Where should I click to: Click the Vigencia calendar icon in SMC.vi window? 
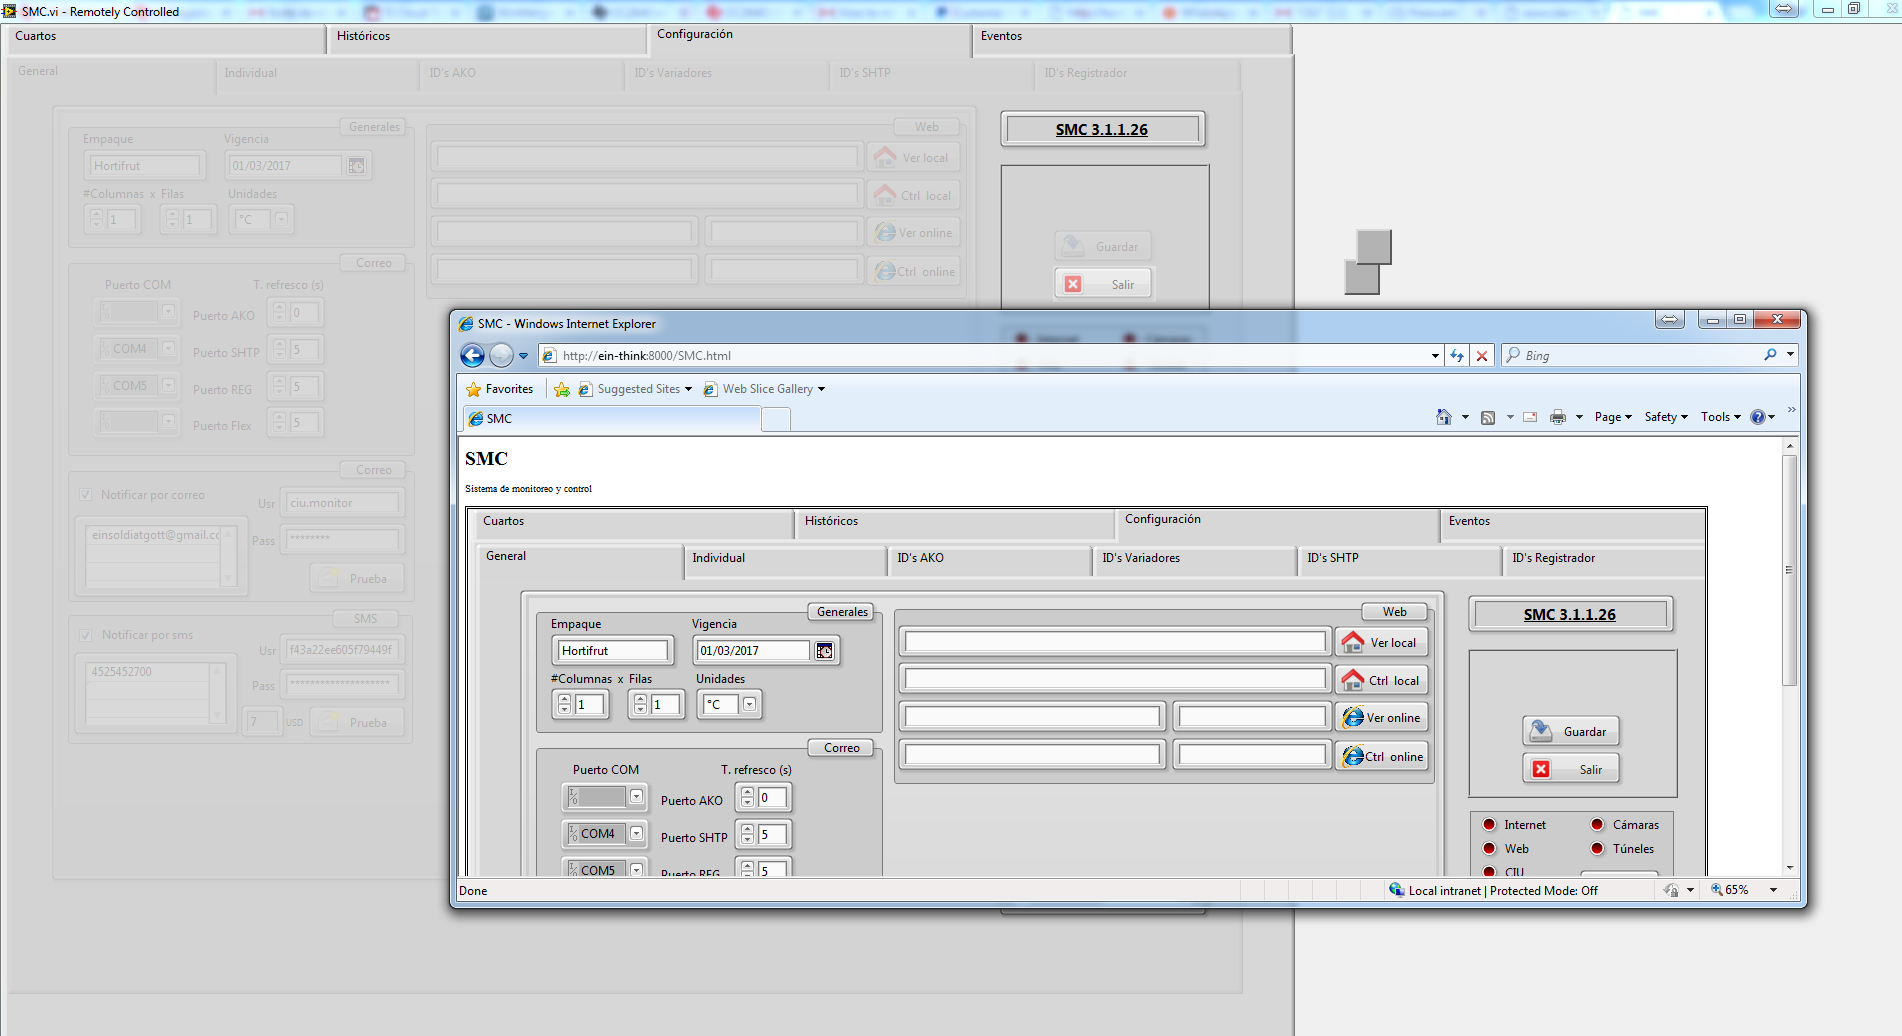coord(356,166)
